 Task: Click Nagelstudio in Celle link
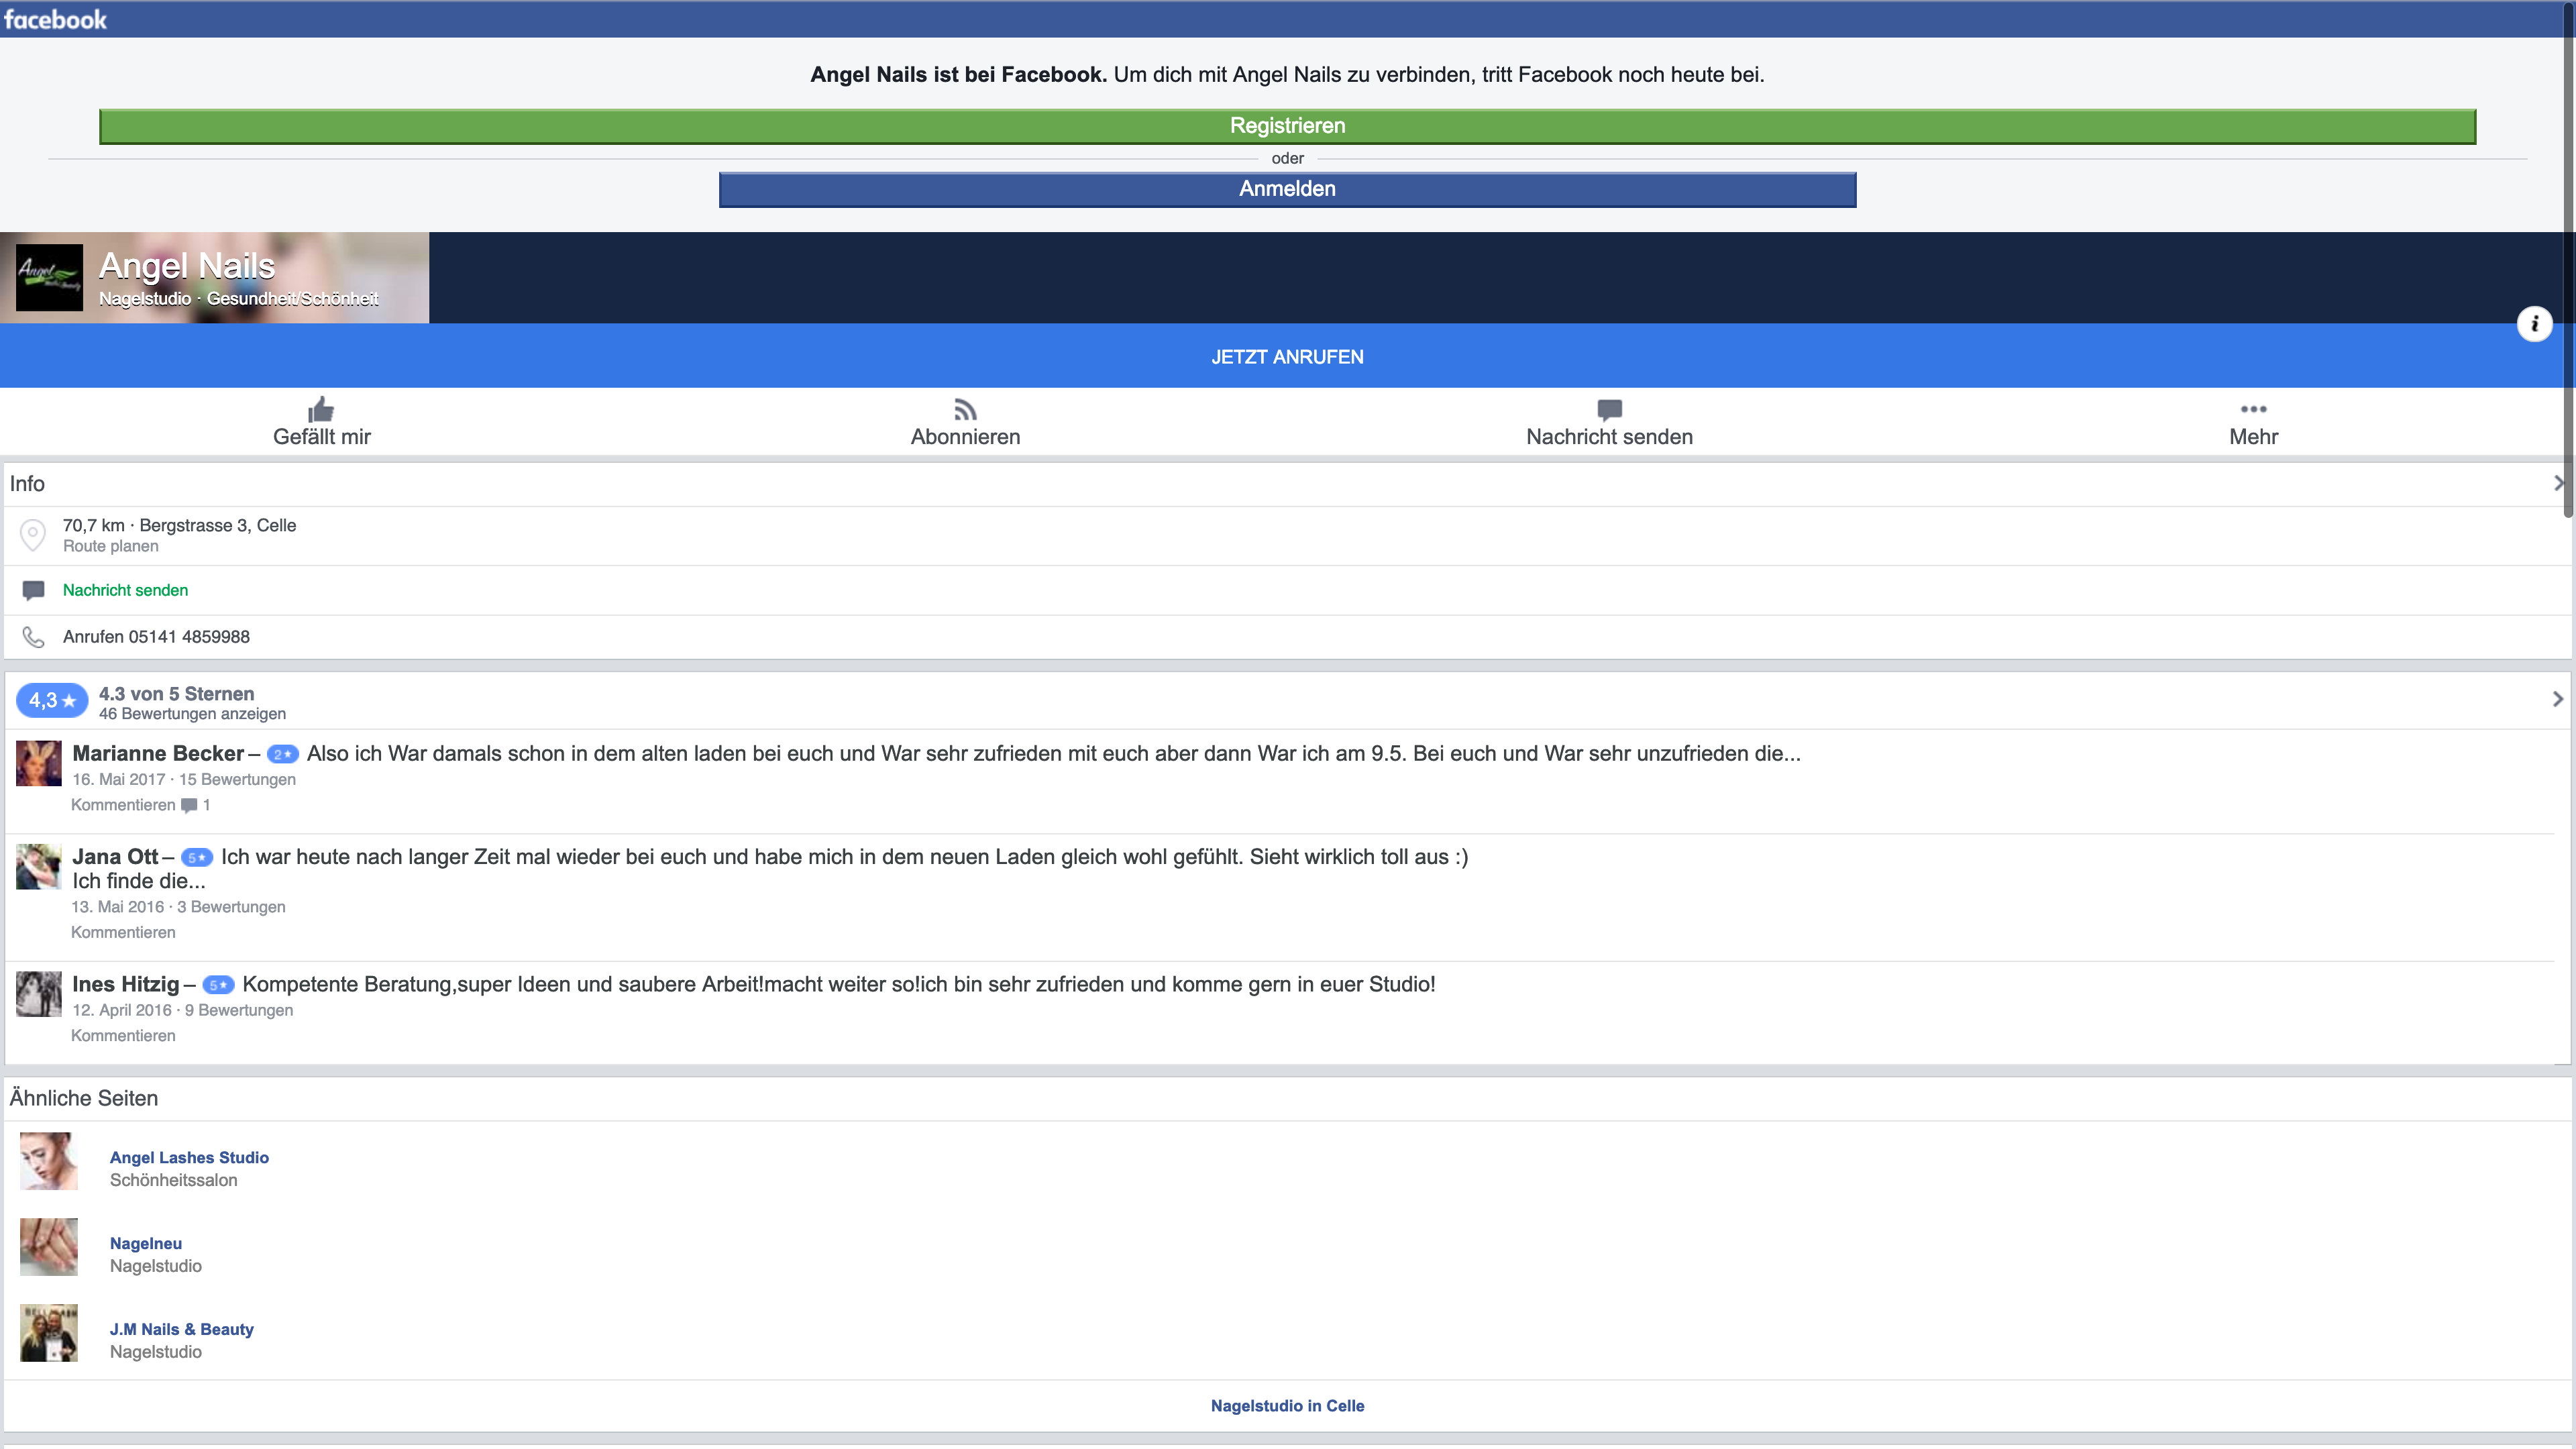pyautogui.click(x=1287, y=1406)
